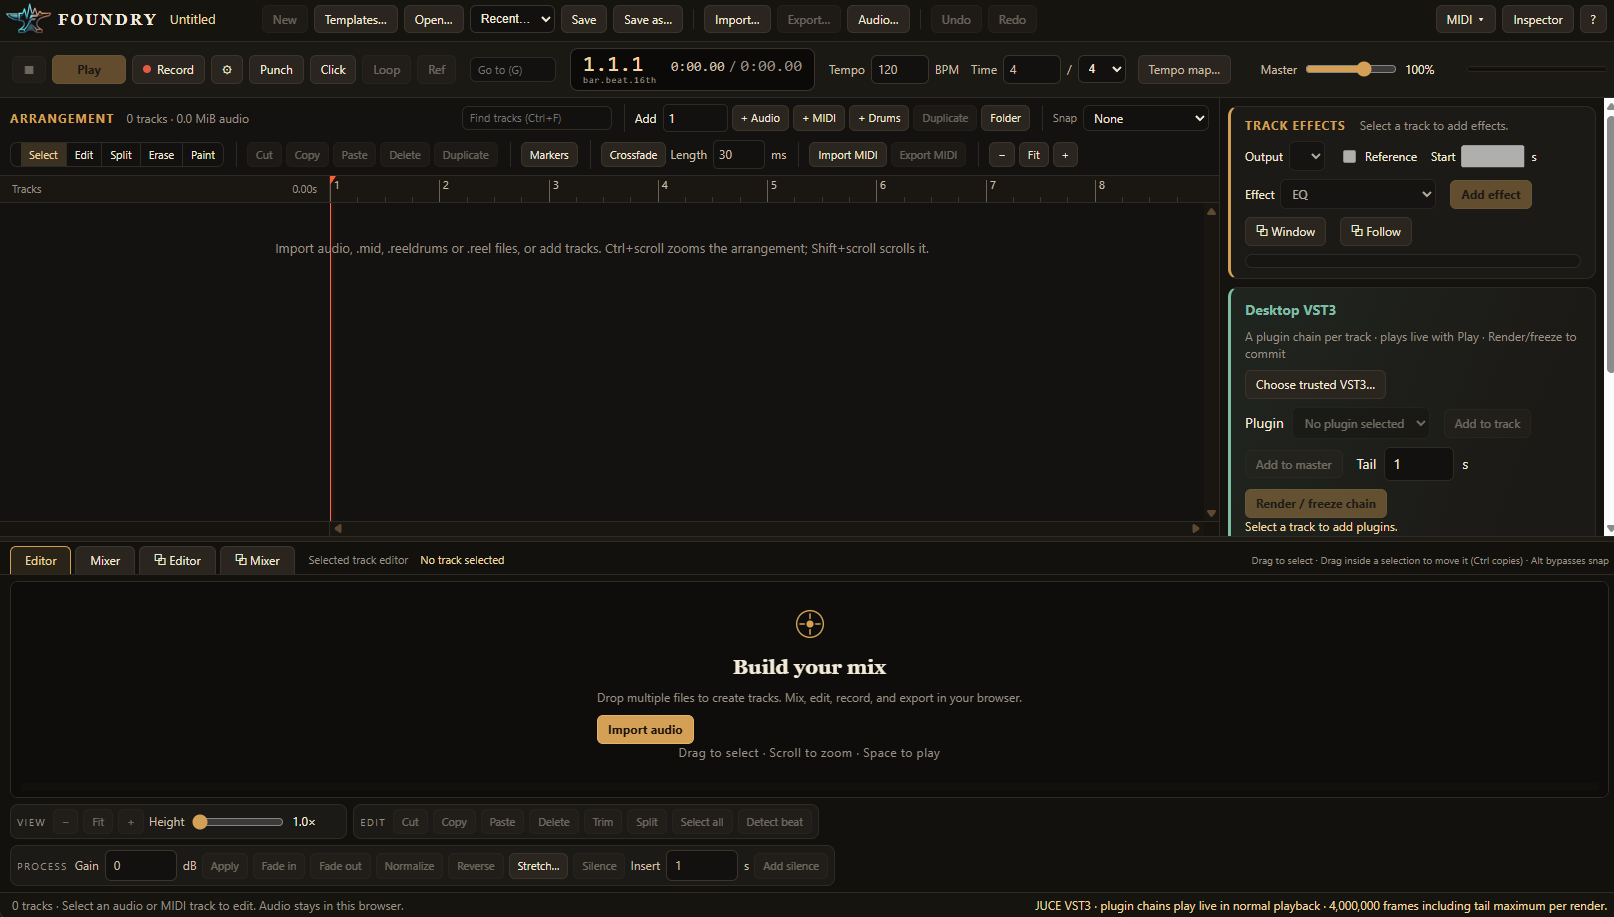Viewport: 1614px width, 917px height.
Task: Click the arrangement scroll right arrow
Action: coord(1196,528)
